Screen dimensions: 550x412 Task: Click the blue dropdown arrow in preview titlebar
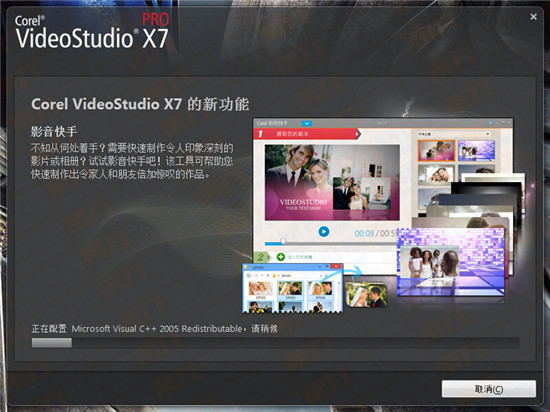307,123
